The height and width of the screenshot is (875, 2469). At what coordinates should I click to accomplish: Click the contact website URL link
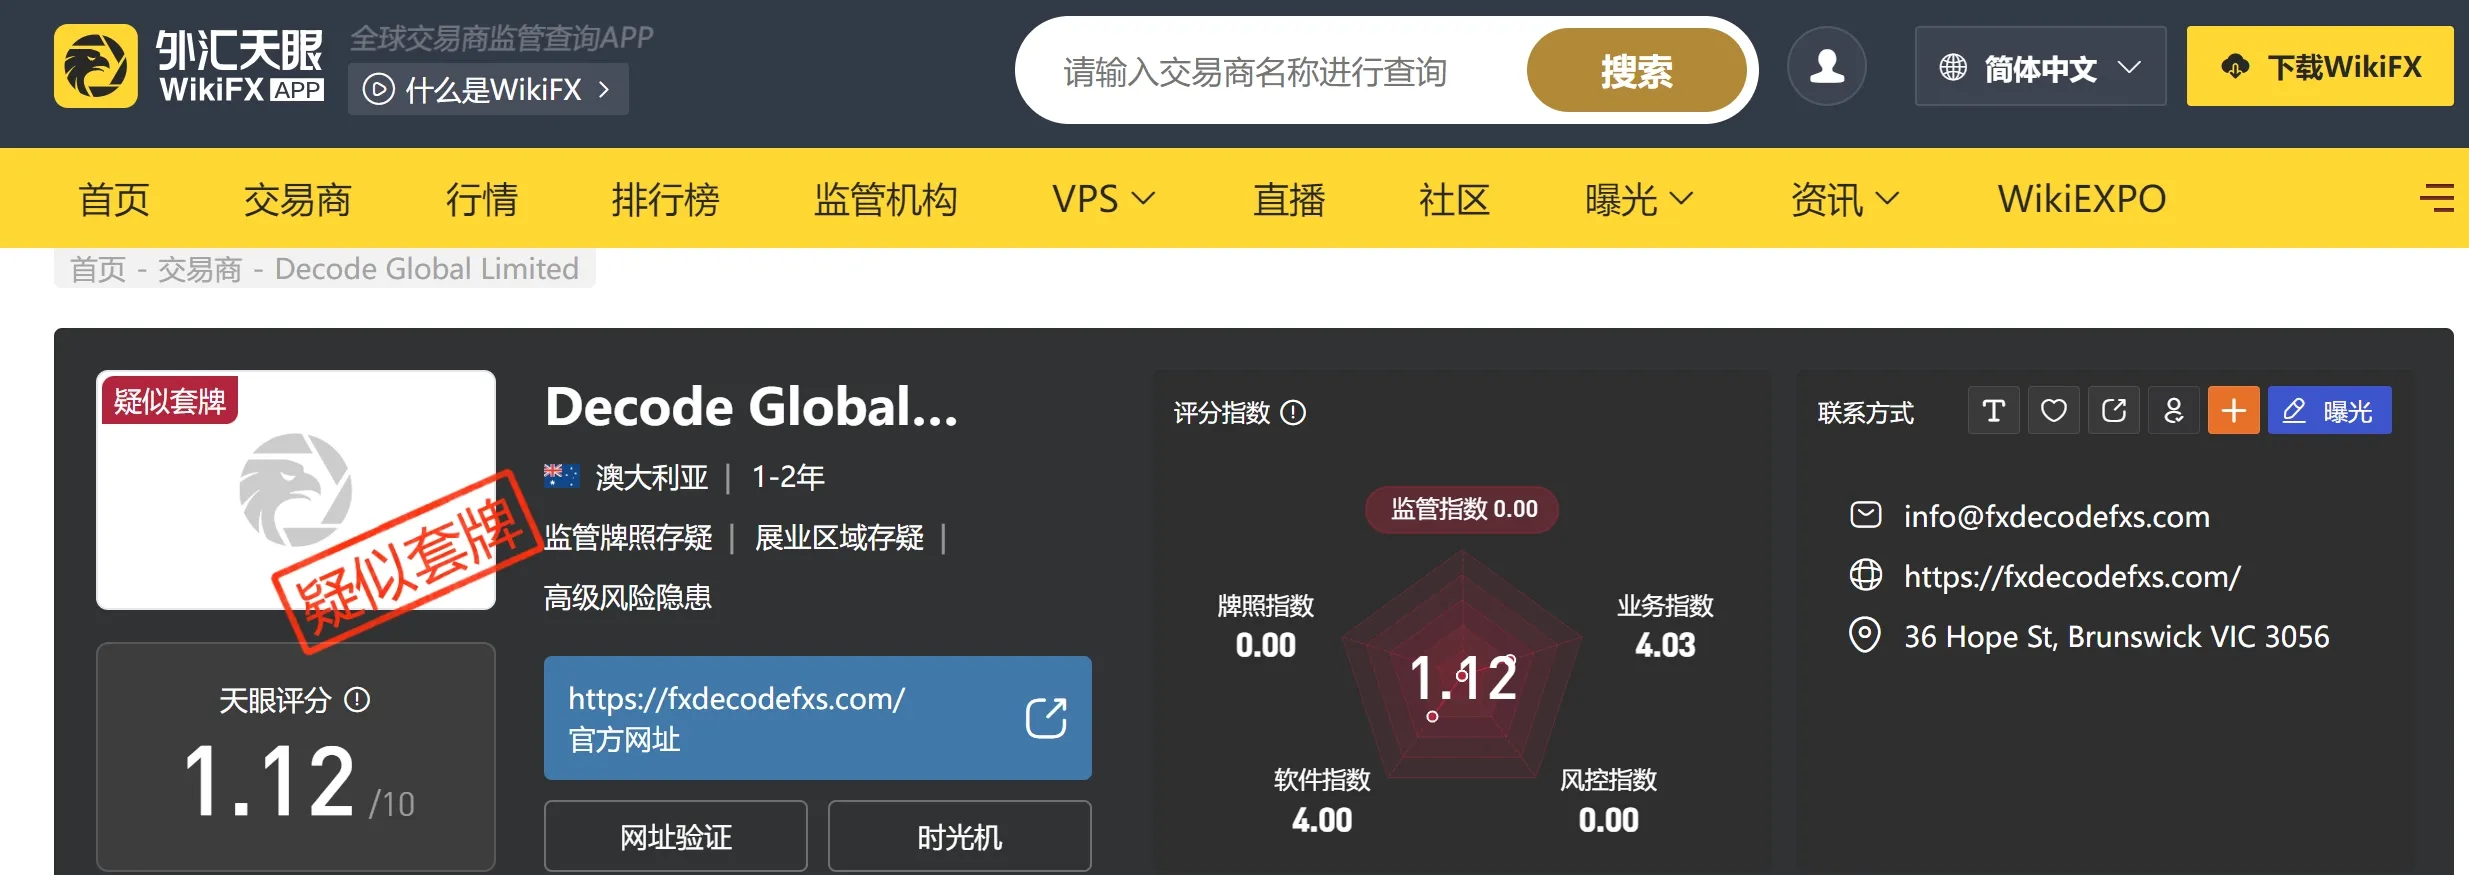[x=2072, y=576]
